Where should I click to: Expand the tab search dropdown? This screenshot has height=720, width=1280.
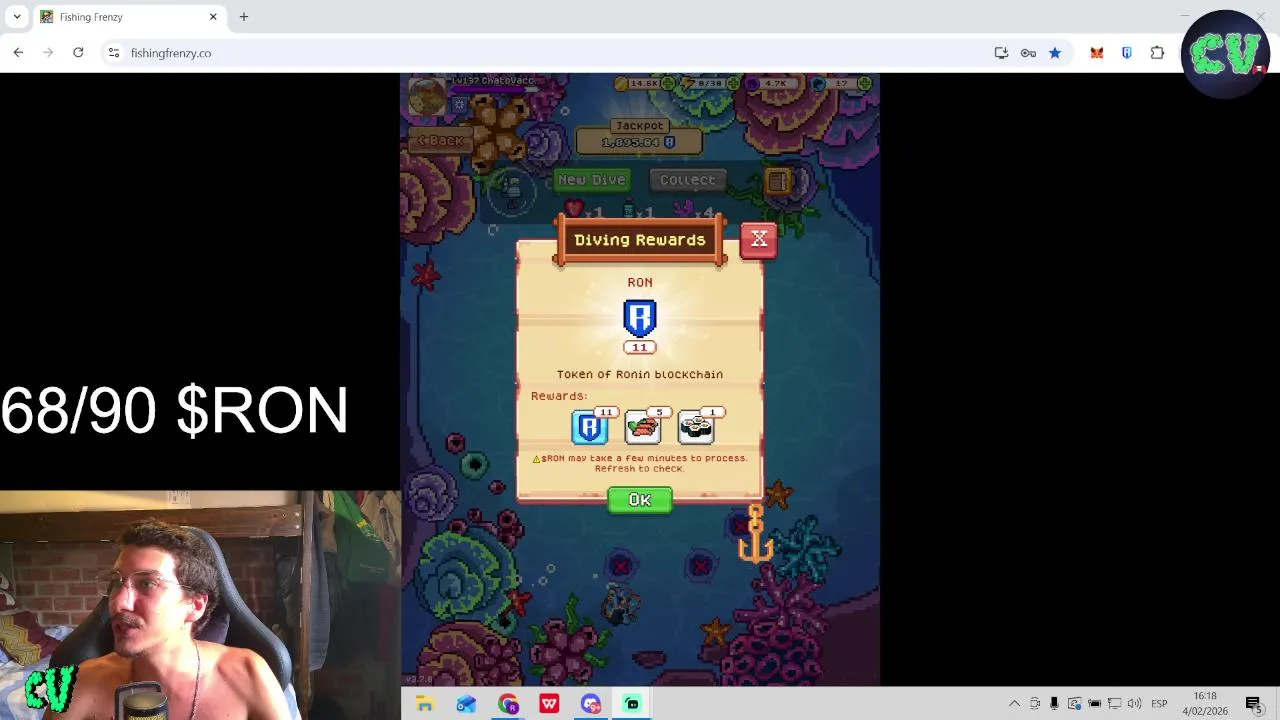tap(17, 17)
